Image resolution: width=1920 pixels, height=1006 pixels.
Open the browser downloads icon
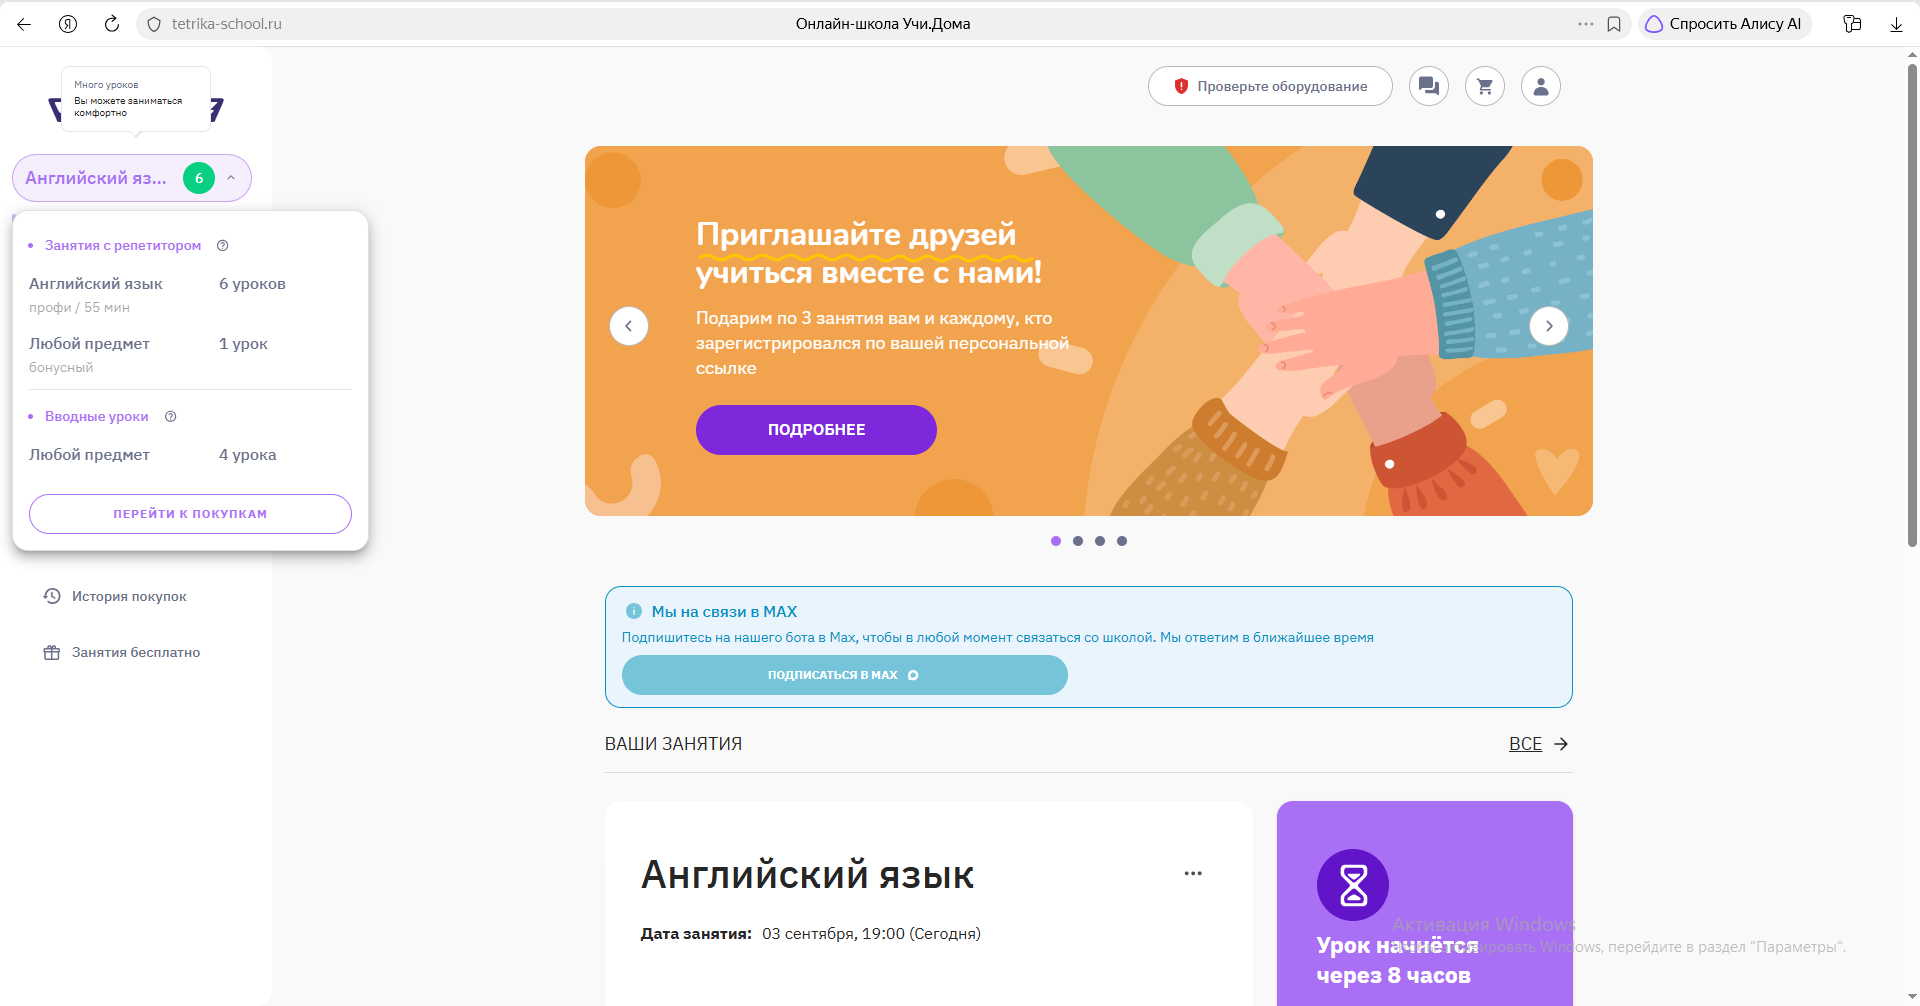point(1896,24)
